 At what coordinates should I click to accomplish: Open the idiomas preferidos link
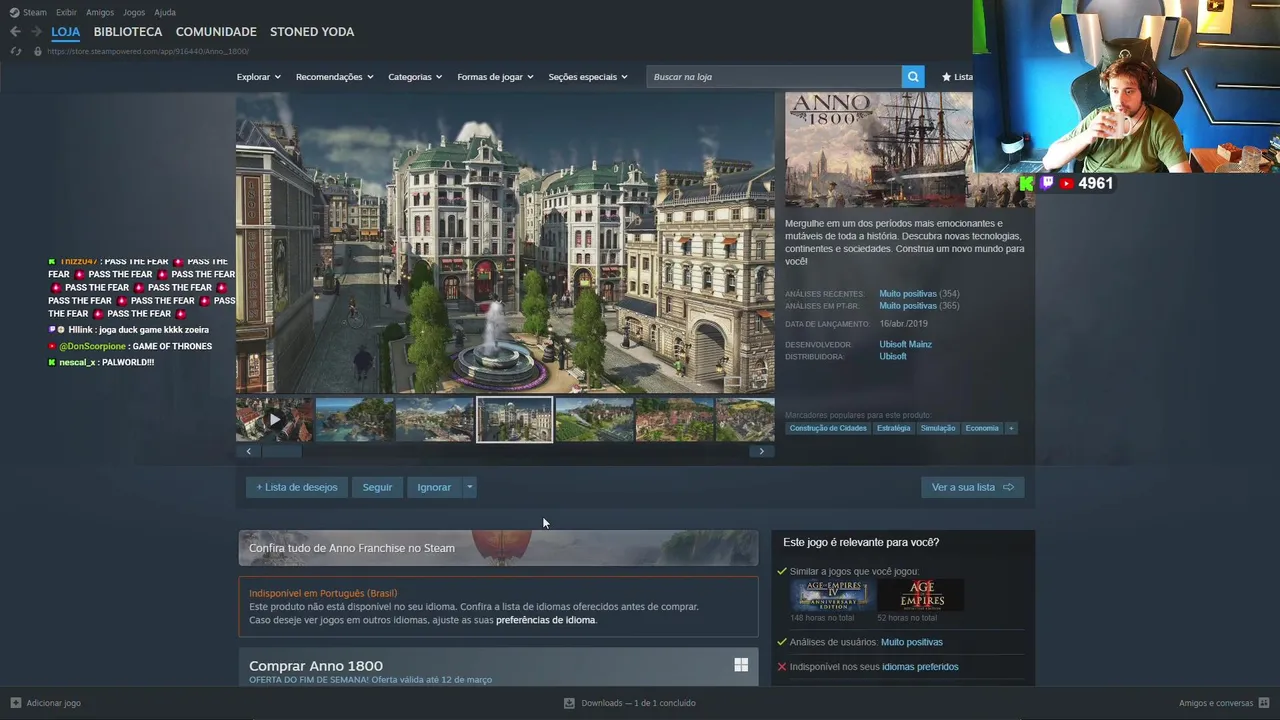coord(920,667)
